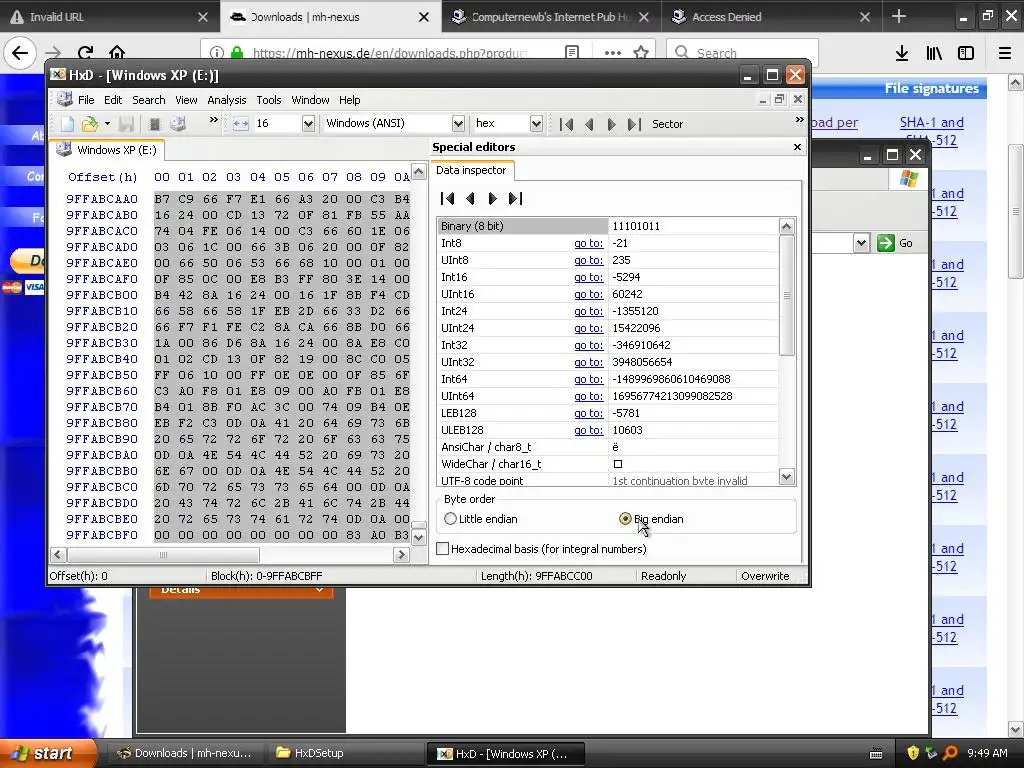Open the HxD Edit menu
1024x768 pixels.
point(113,100)
